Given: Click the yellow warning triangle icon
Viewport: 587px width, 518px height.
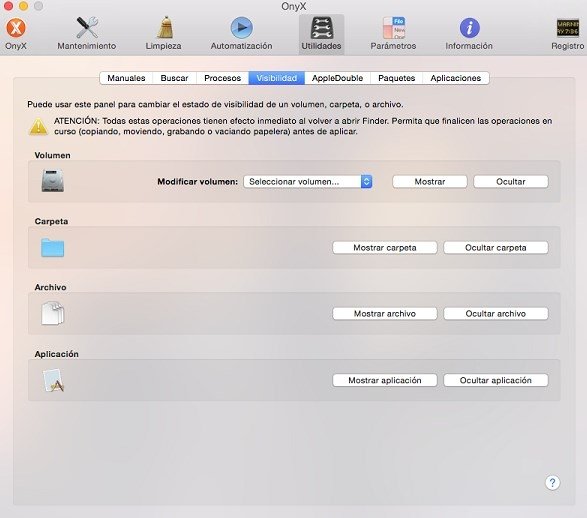Looking at the screenshot, I should pos(38,127).
